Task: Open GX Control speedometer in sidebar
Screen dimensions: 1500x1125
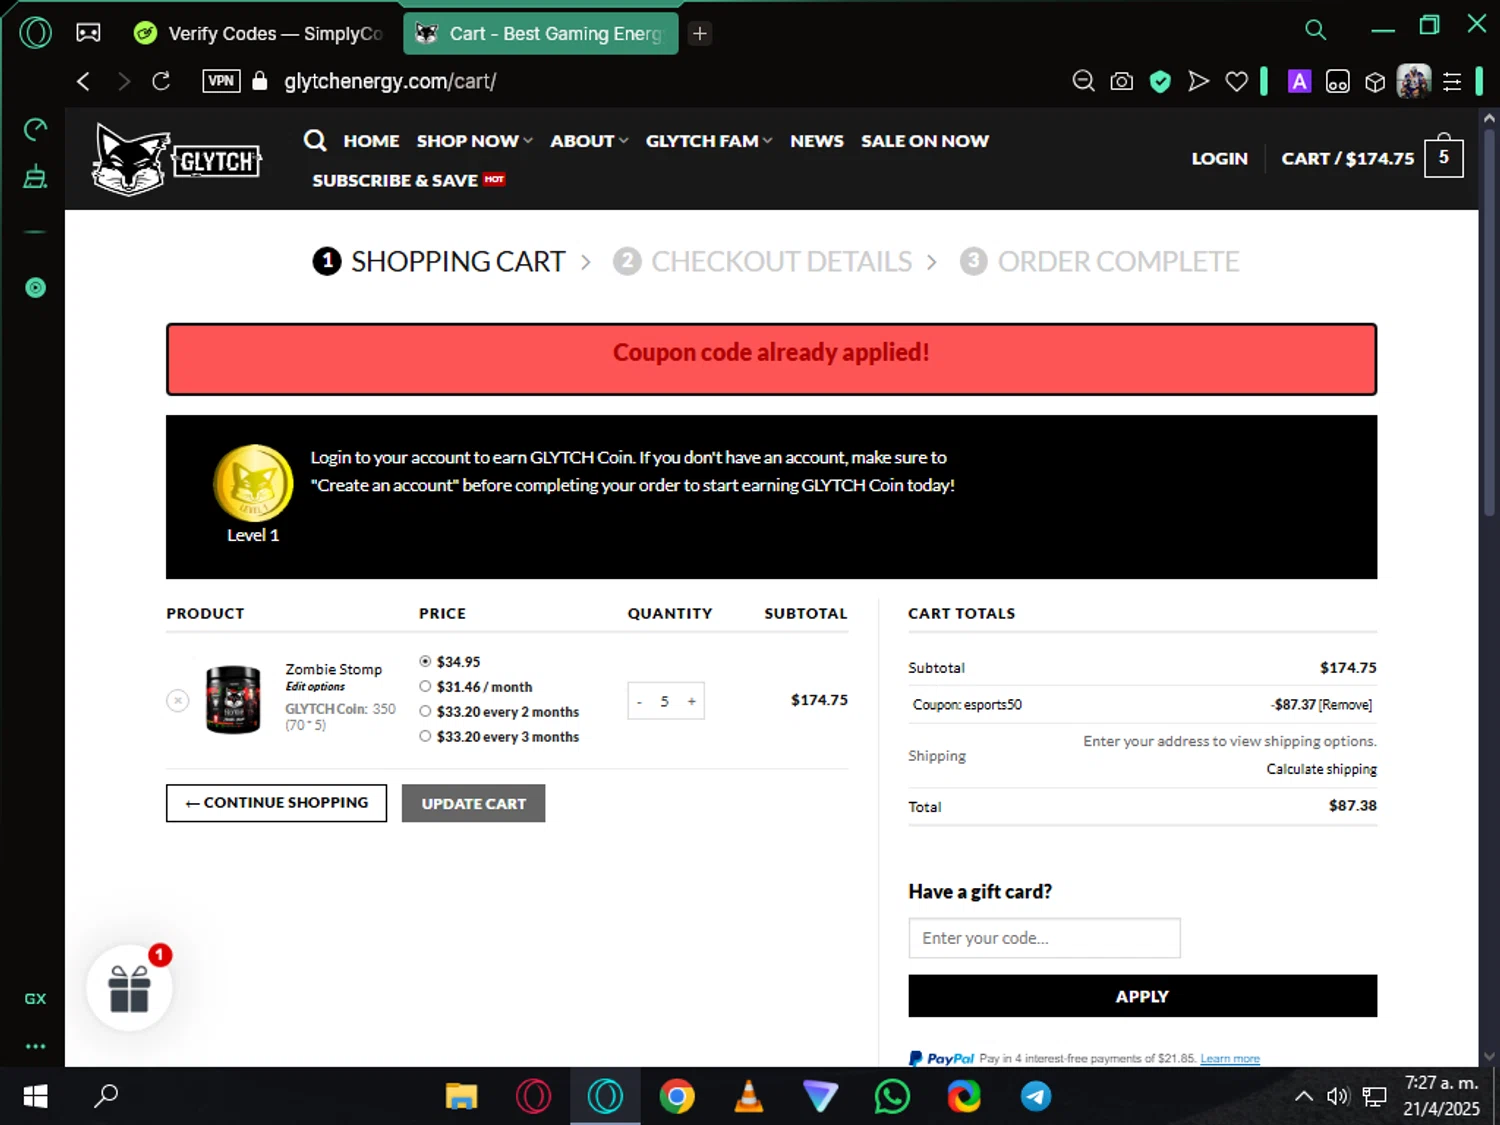Action: pos(35,128)
